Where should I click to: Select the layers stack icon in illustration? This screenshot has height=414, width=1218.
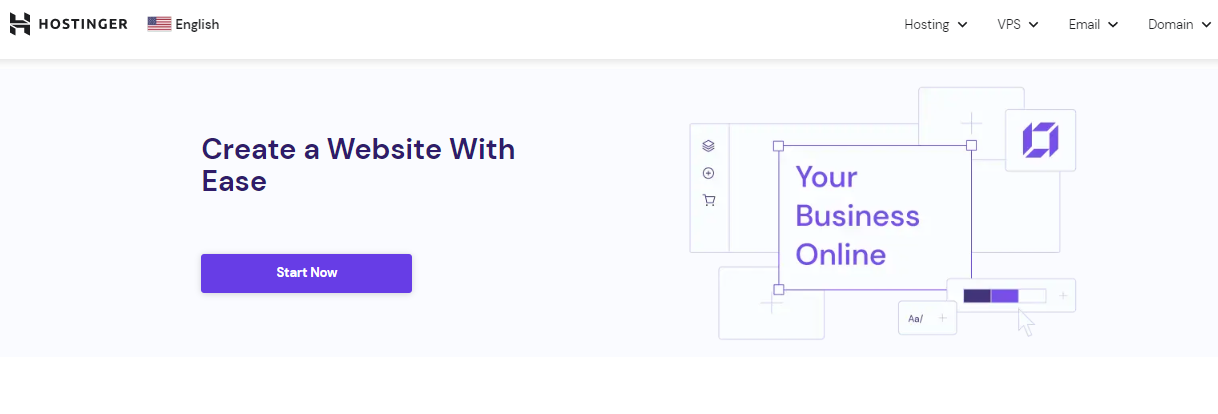(709, 146)
